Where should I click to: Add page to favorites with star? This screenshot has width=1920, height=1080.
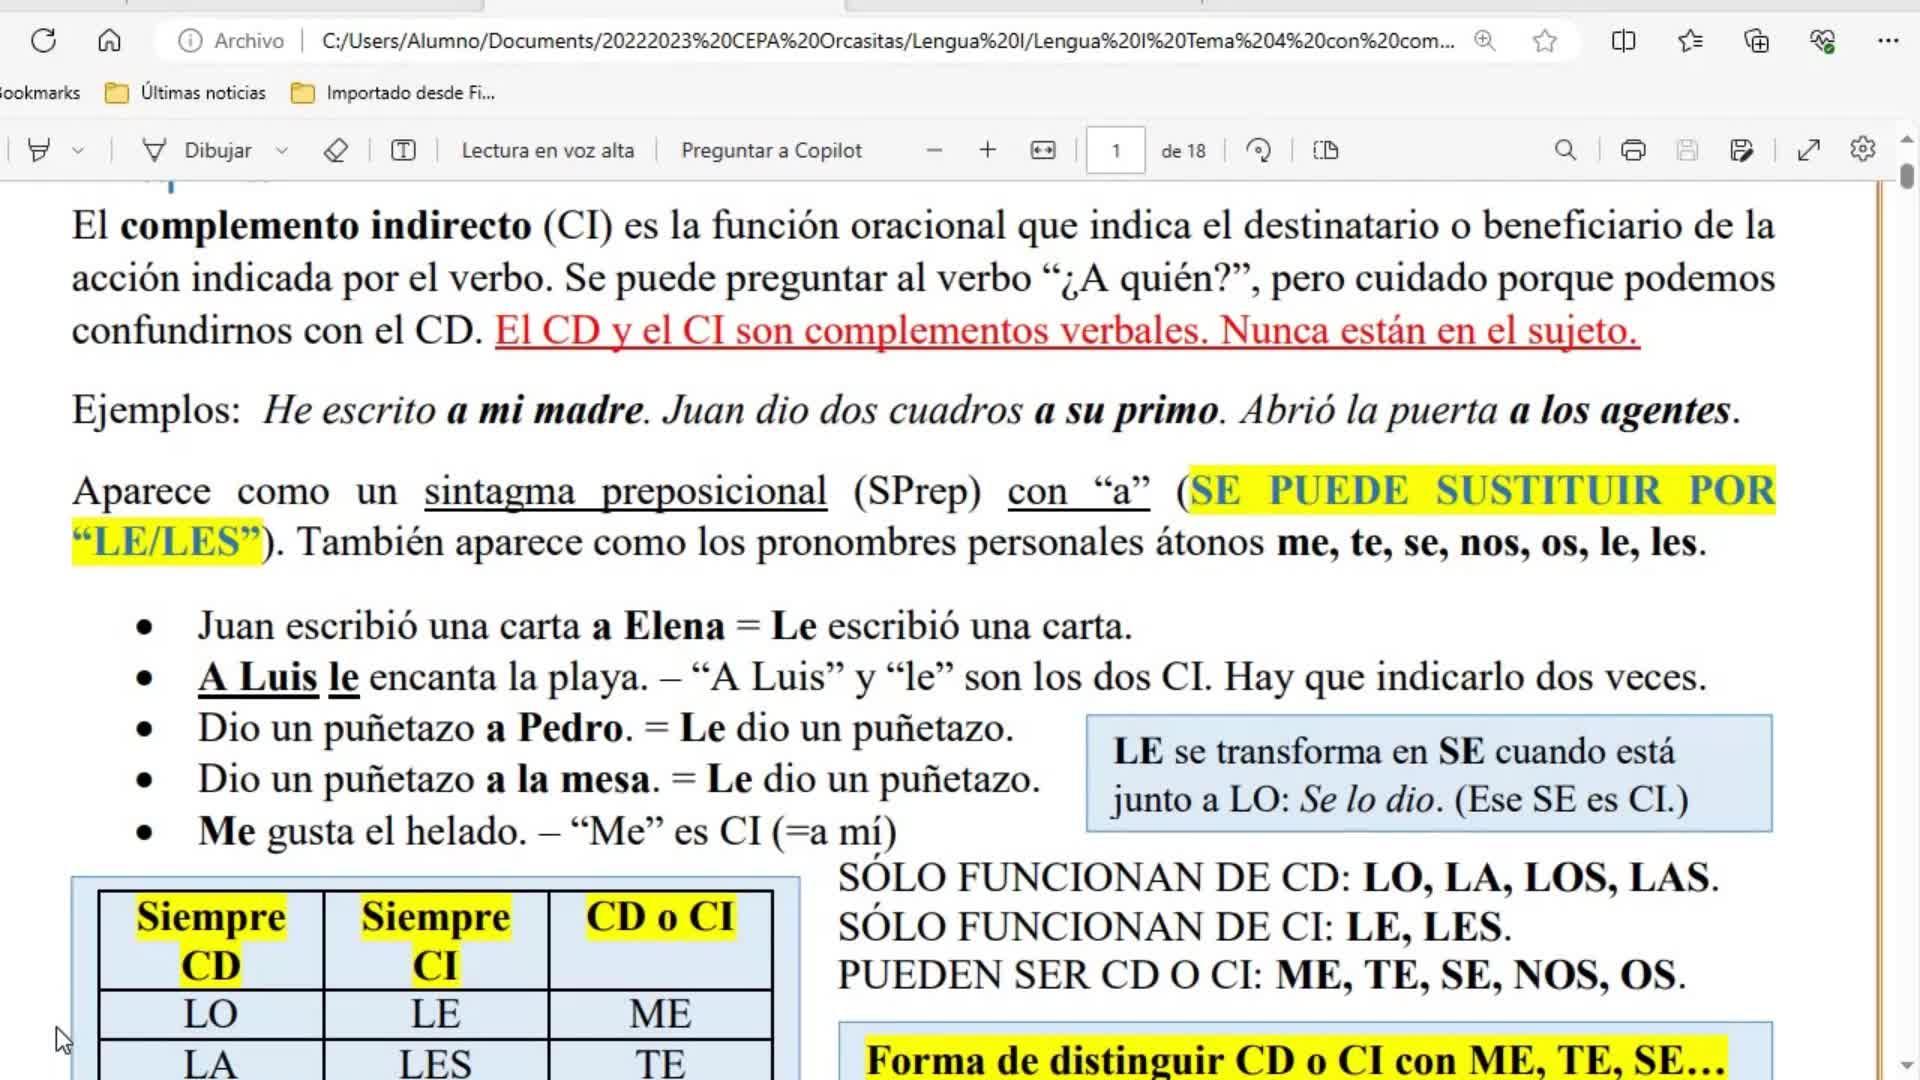click(1545, 41)
